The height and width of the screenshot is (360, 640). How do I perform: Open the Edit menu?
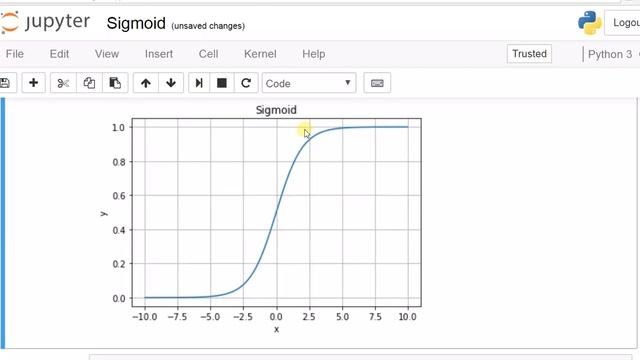point(59,54)
